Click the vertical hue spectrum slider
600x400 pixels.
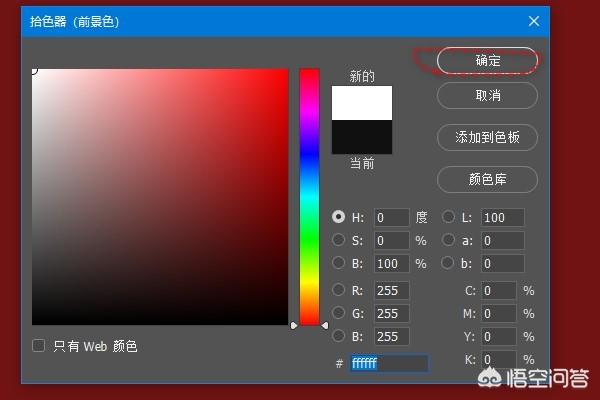click(309, 197)
